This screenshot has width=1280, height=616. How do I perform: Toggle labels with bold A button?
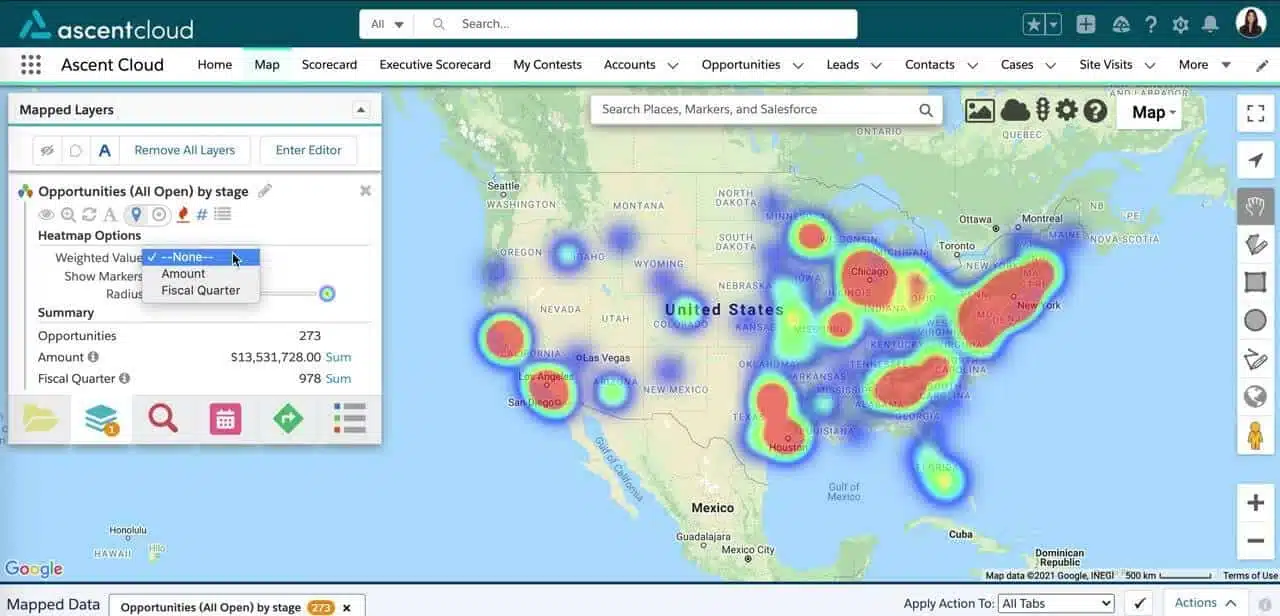click(104, 151)
